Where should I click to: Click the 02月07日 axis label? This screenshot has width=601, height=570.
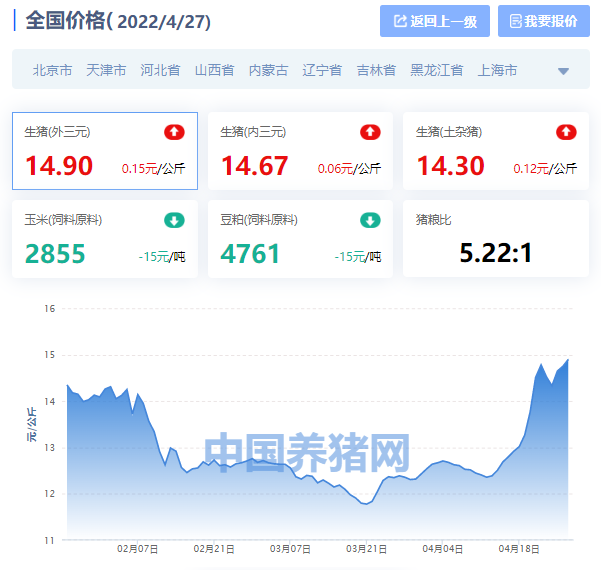138,549
